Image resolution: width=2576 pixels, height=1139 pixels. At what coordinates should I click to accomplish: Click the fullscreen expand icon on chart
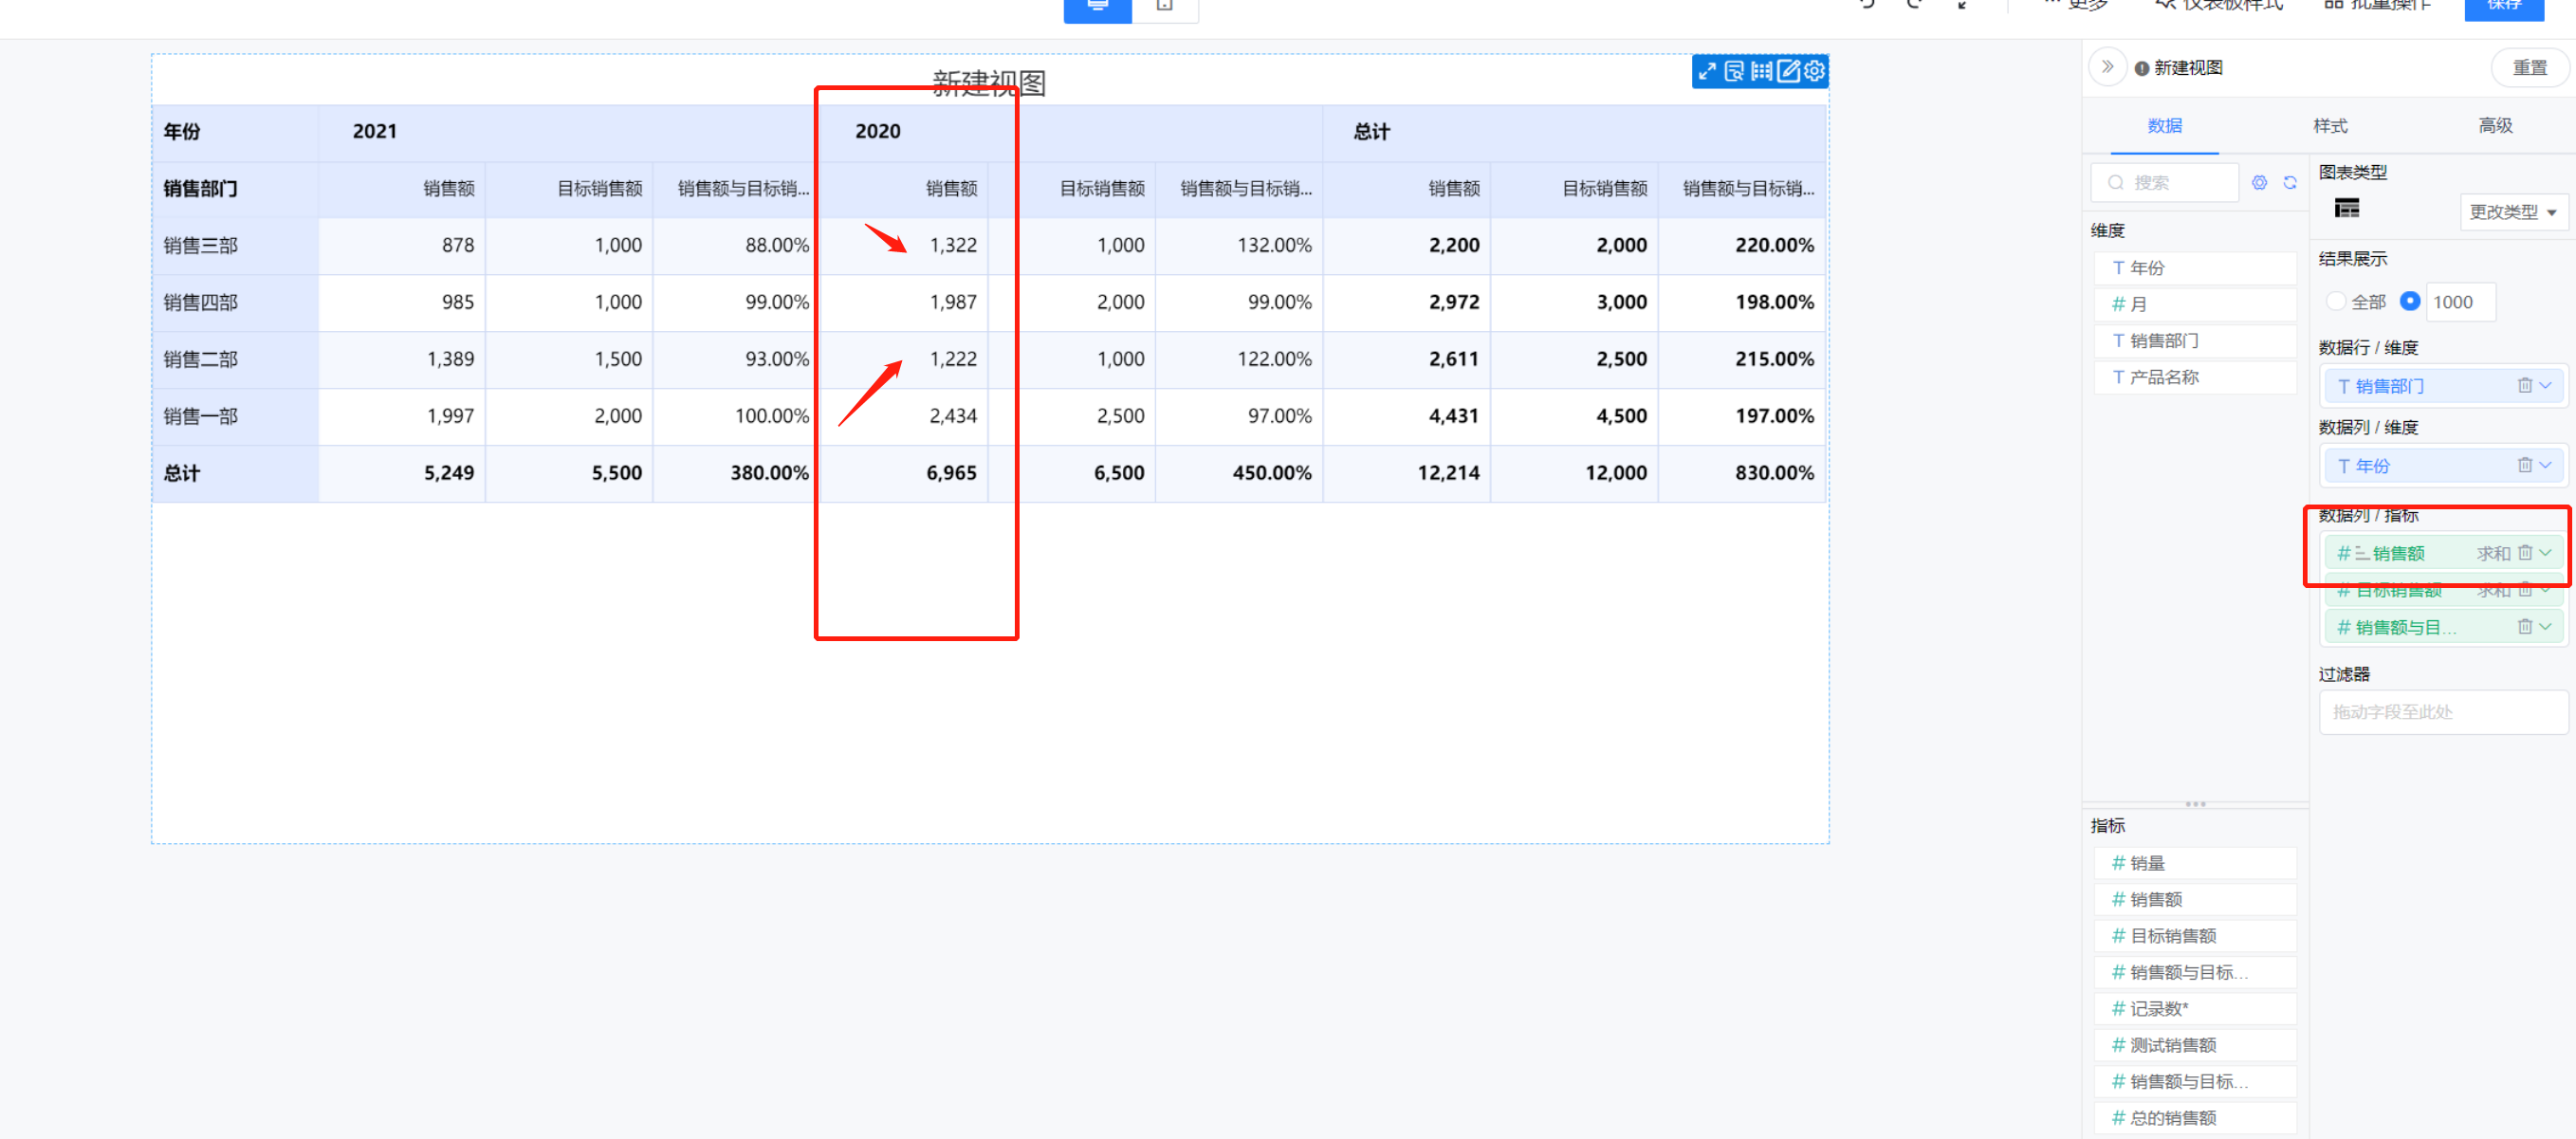point(1706,71)
